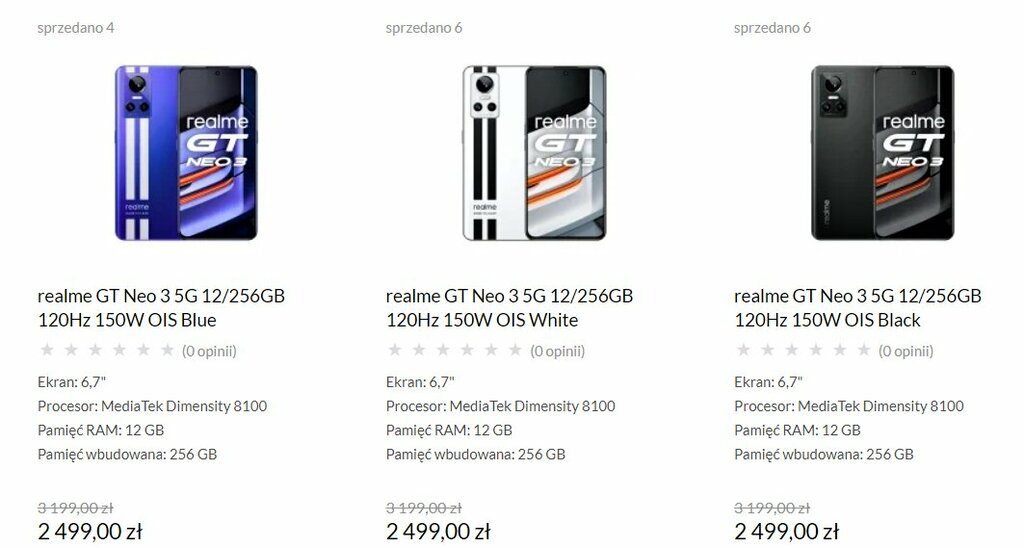Click last rating star of Blue phone
Viewport: 1024px width, 548px height.
coord(167,350)
